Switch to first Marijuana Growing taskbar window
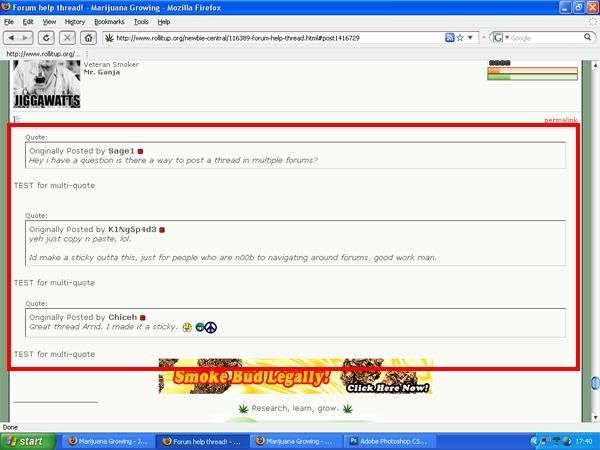The height and width of the screenshot is (450, 600). tap(108, 441)
